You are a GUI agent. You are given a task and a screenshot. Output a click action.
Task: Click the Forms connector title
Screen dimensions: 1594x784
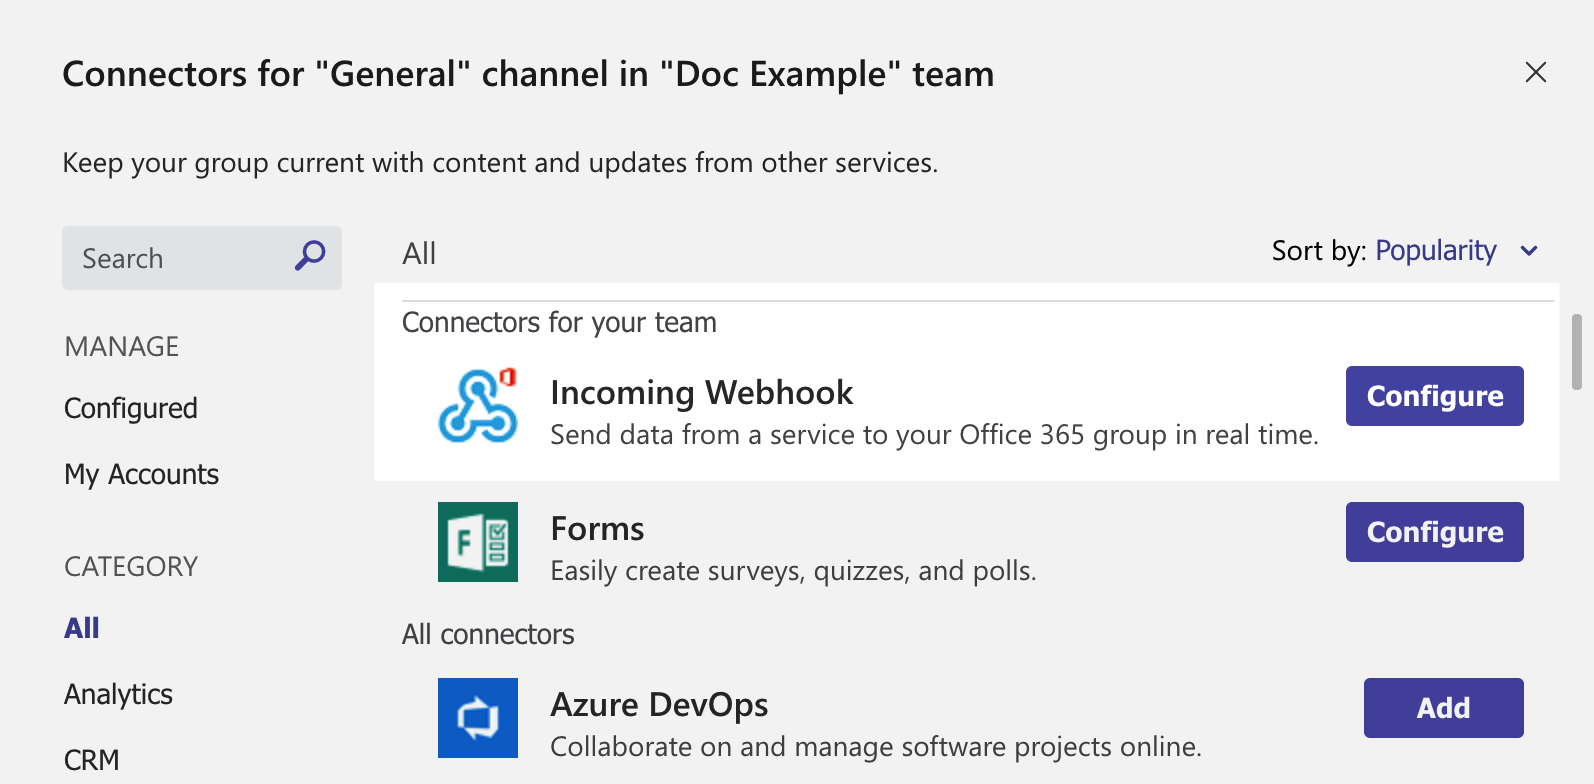[x=597, y=528]
